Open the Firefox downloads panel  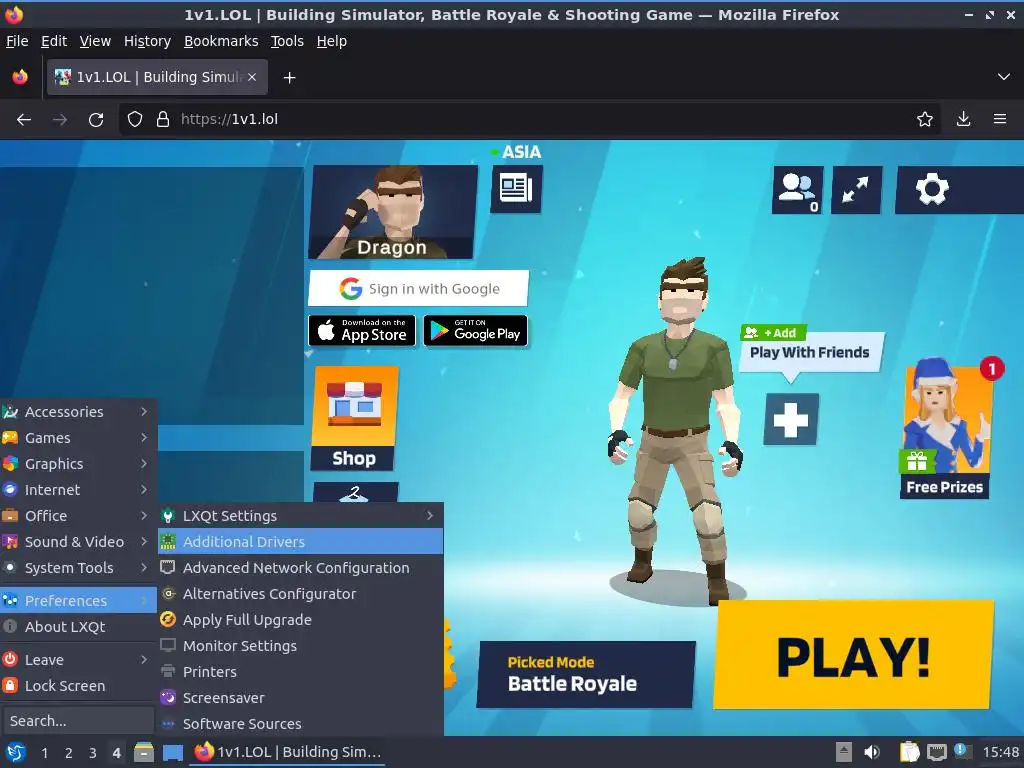[963, 119]
